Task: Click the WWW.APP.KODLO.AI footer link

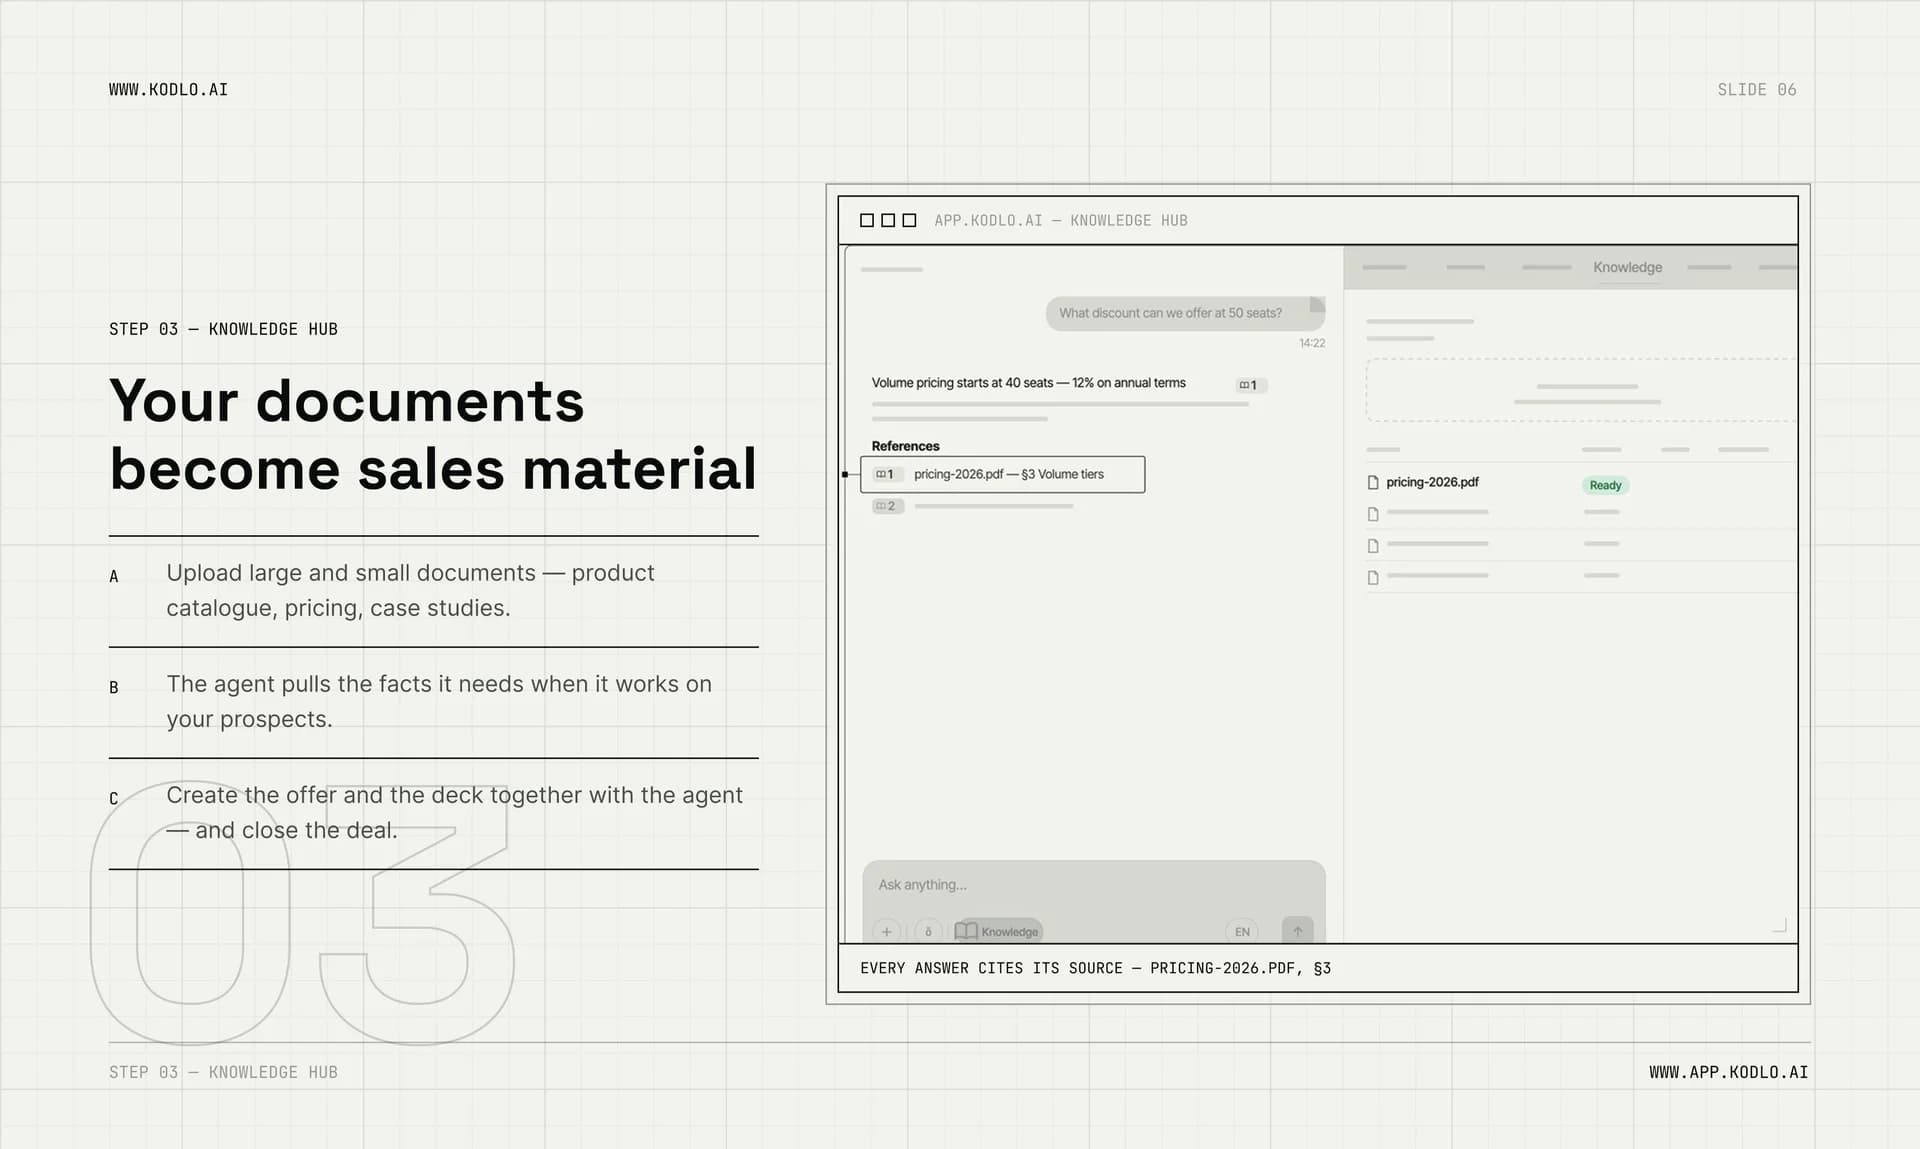Action: (1728, 1072)
